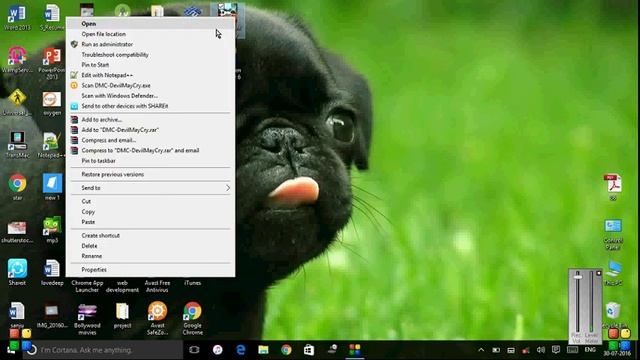The height and width of the screenshot is (360, 640).
Task: Select Rename in context menu
Action: [x=150, y=256]
